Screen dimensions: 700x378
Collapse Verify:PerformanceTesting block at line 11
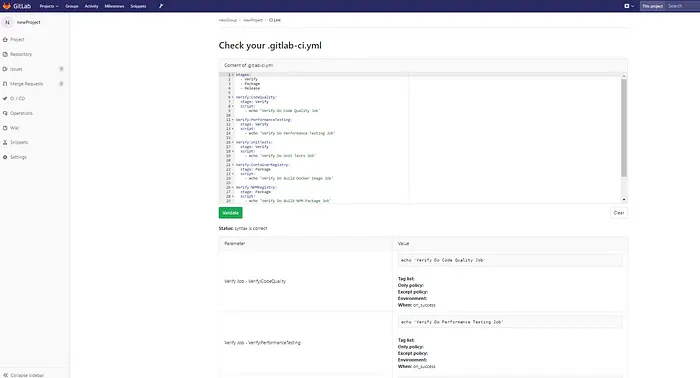tap(233, 120)
